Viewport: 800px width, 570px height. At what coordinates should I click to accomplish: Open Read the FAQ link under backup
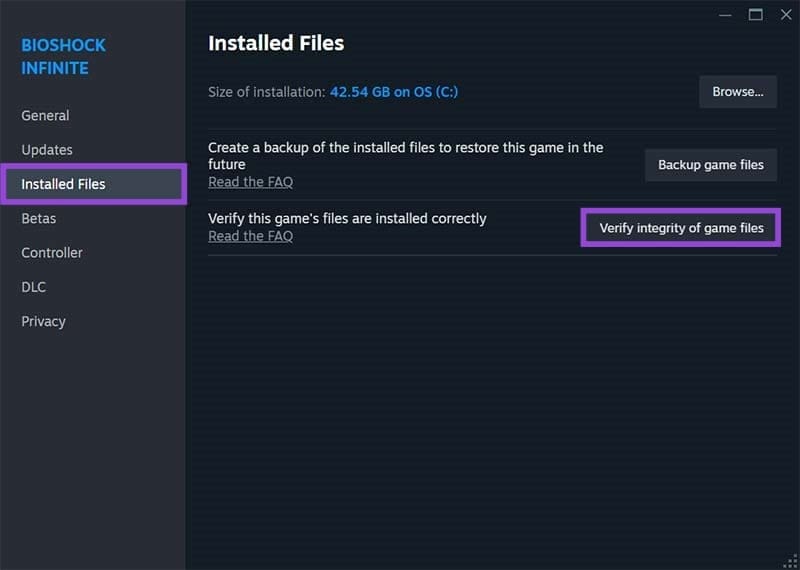[251, 182]
